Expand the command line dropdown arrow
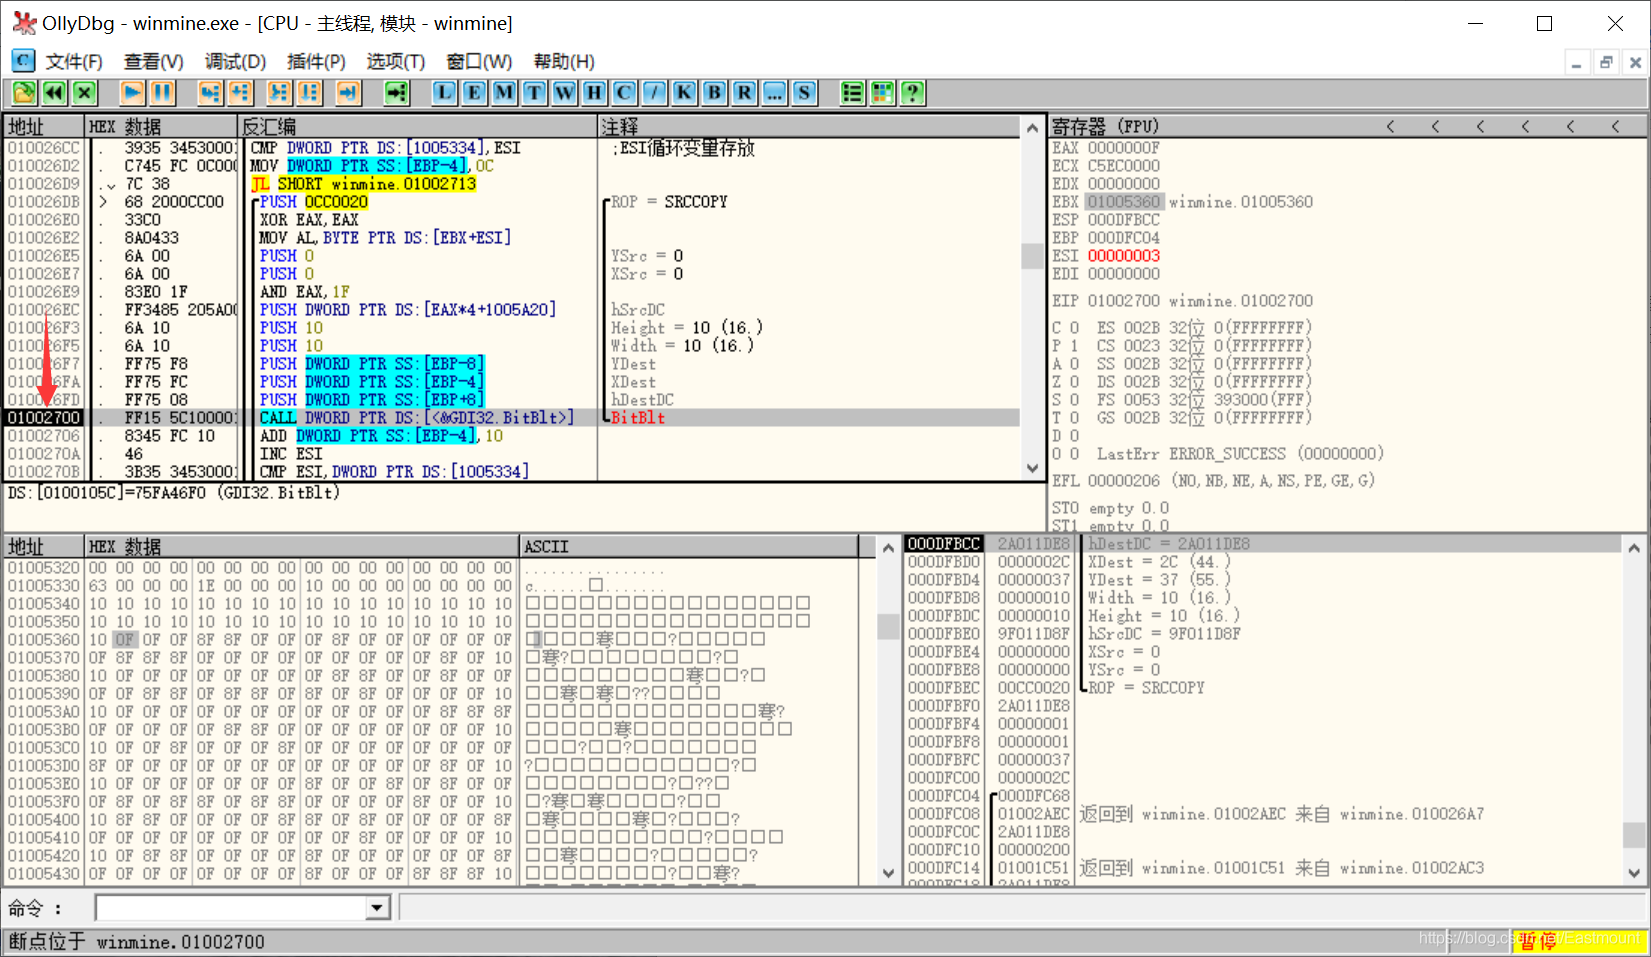The height and width of the screenshot is (957, 1651). point(377,908)
